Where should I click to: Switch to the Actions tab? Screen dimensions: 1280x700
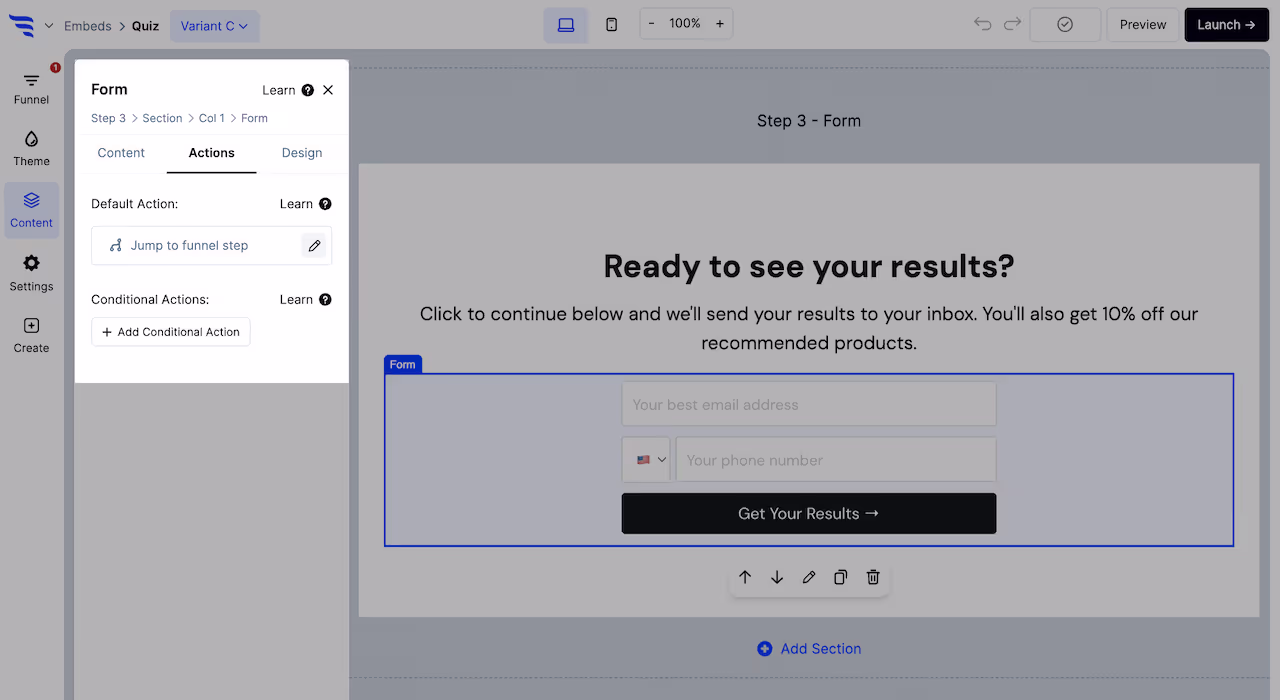point(212,153)
